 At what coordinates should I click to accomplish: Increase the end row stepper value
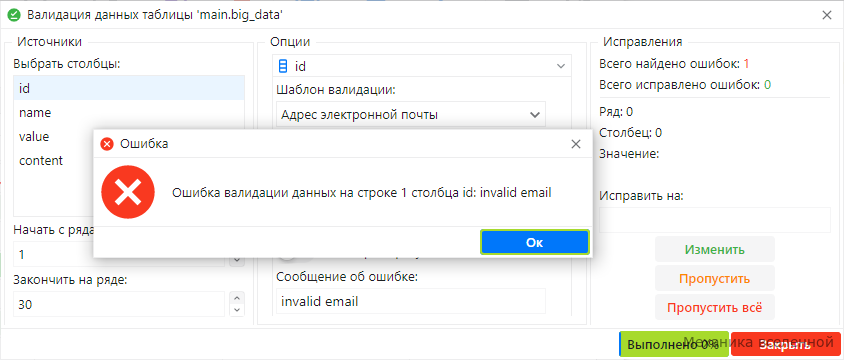237,298
